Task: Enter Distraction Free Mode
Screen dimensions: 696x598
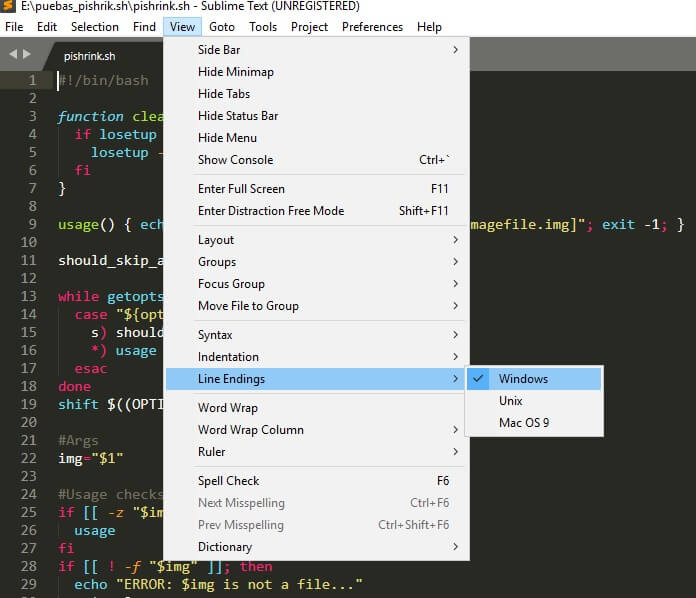Action: click(x=271, y=211)
